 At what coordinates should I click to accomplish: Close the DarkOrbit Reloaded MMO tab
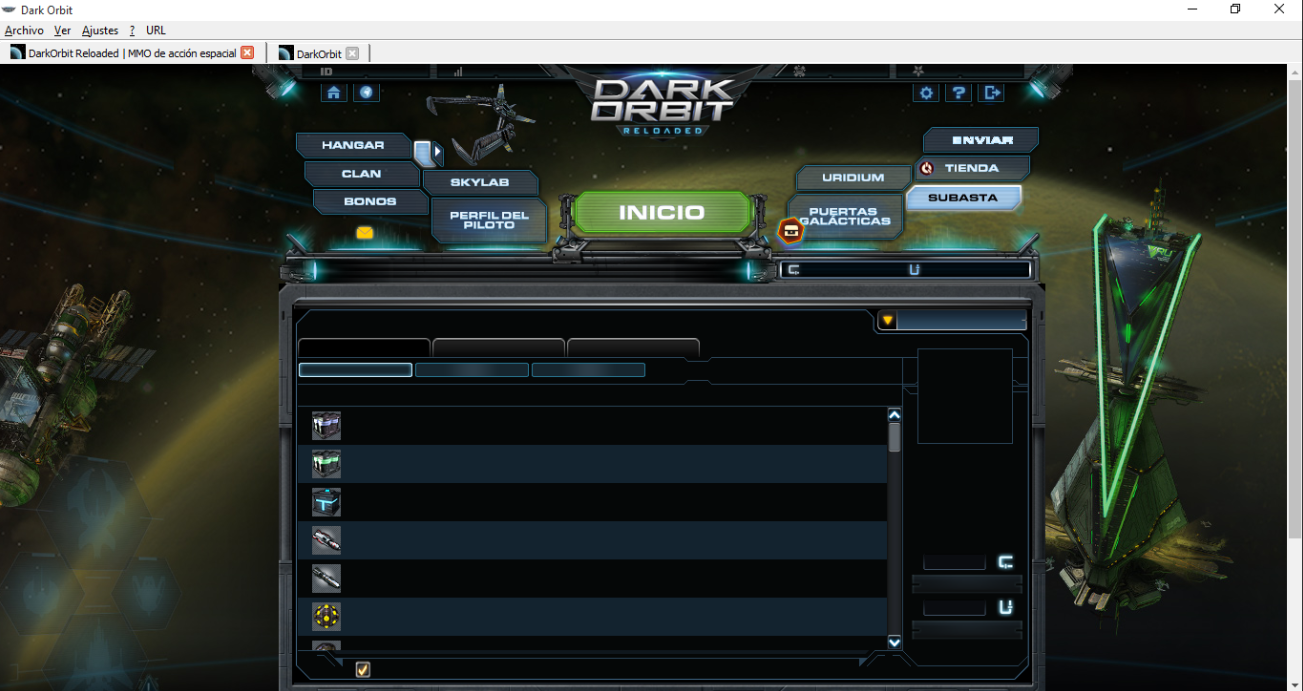[247, 53]
